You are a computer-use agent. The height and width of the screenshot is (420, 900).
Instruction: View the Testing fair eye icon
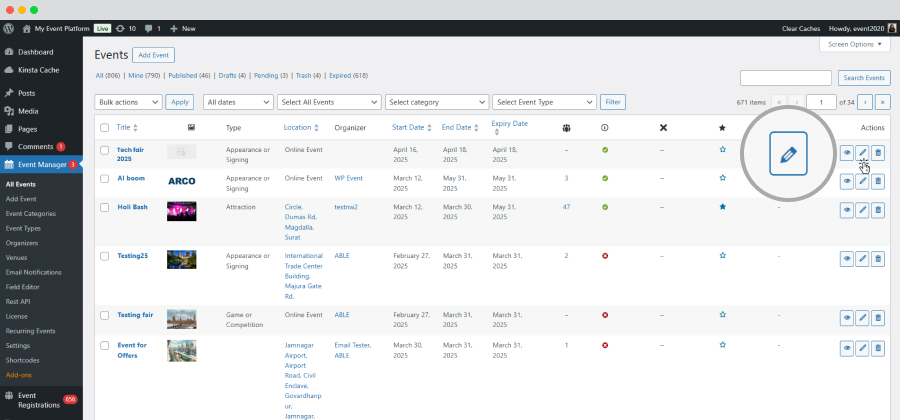(x=847, y=318)
